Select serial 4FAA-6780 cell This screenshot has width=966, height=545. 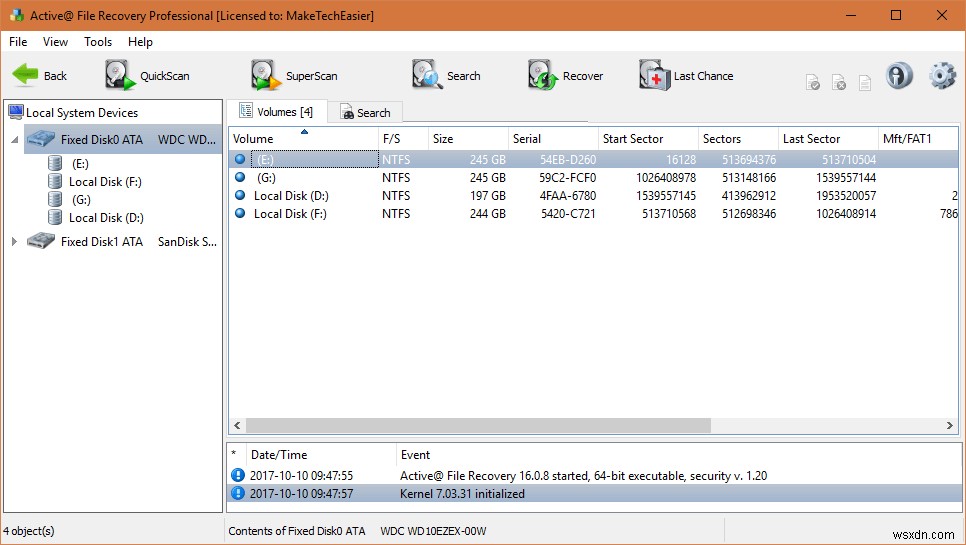click(567, 195)
